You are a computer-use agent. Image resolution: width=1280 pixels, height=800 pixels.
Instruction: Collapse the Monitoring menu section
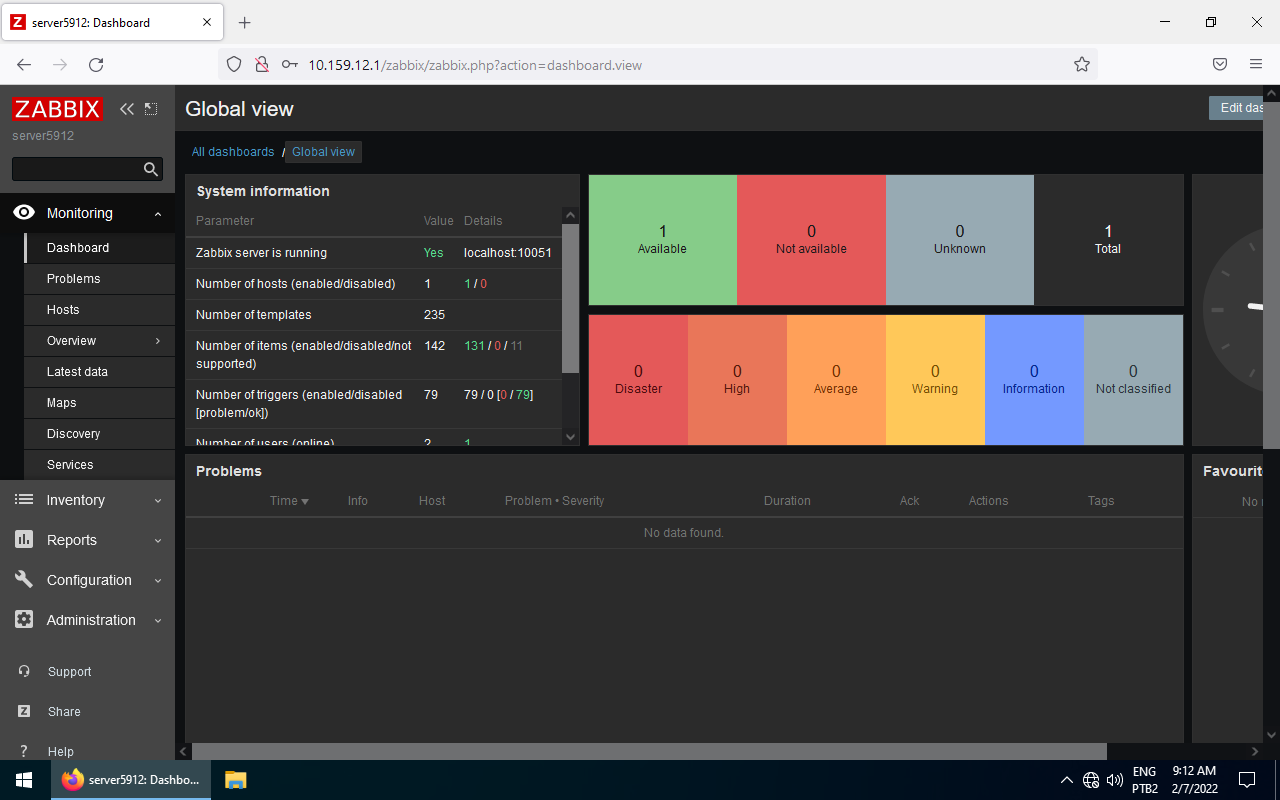[157, 213]
